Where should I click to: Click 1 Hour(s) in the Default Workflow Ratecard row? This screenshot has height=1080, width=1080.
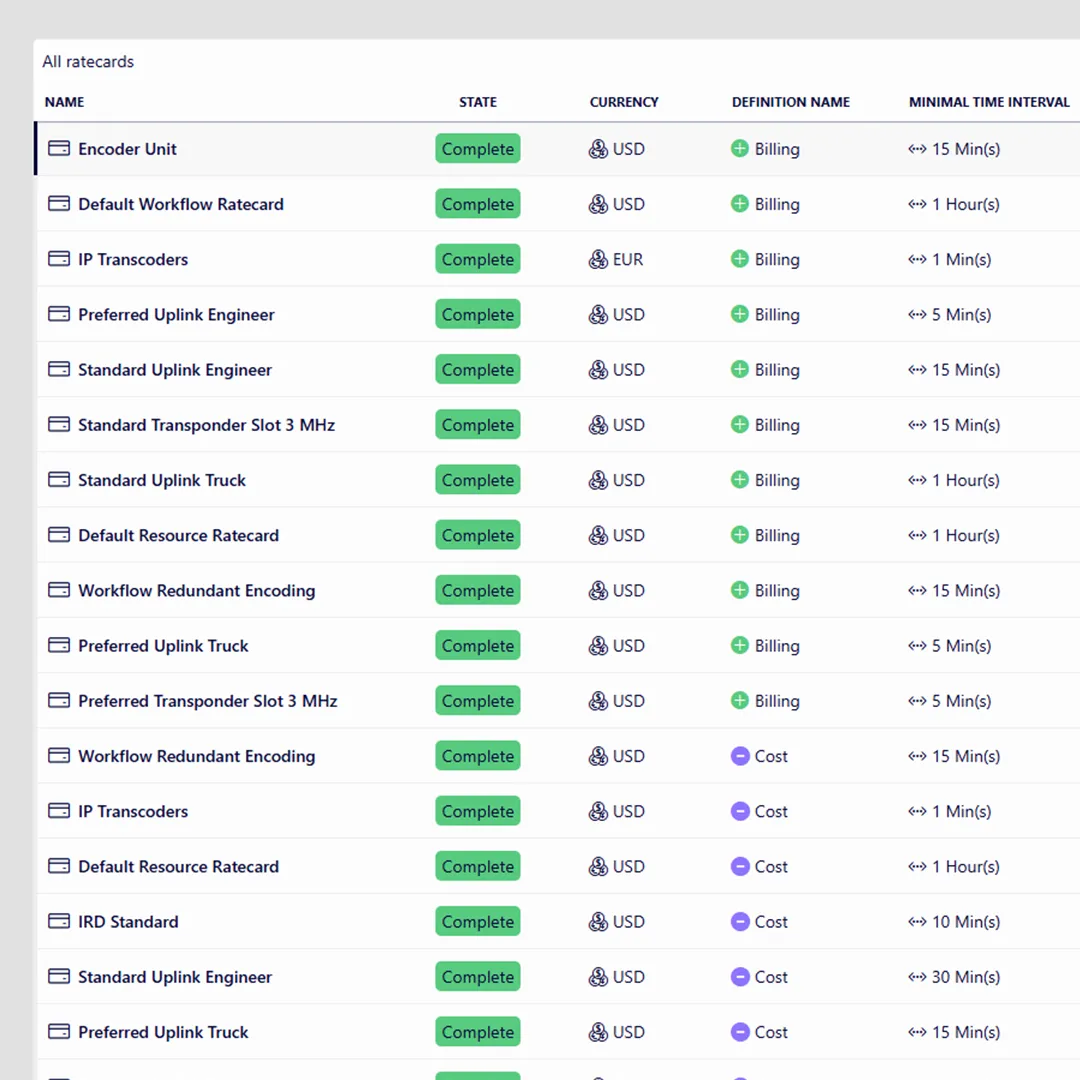pos(966,204)
